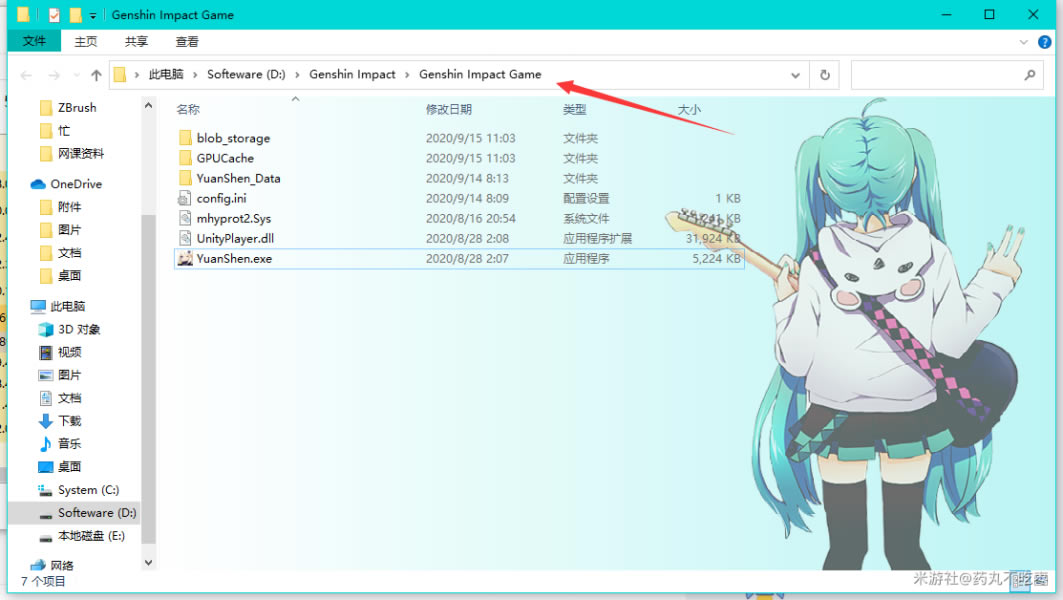The image size is (1063, 600).
Task: Click the search box field
Action: pyautogui.click(x=935, y=75)
